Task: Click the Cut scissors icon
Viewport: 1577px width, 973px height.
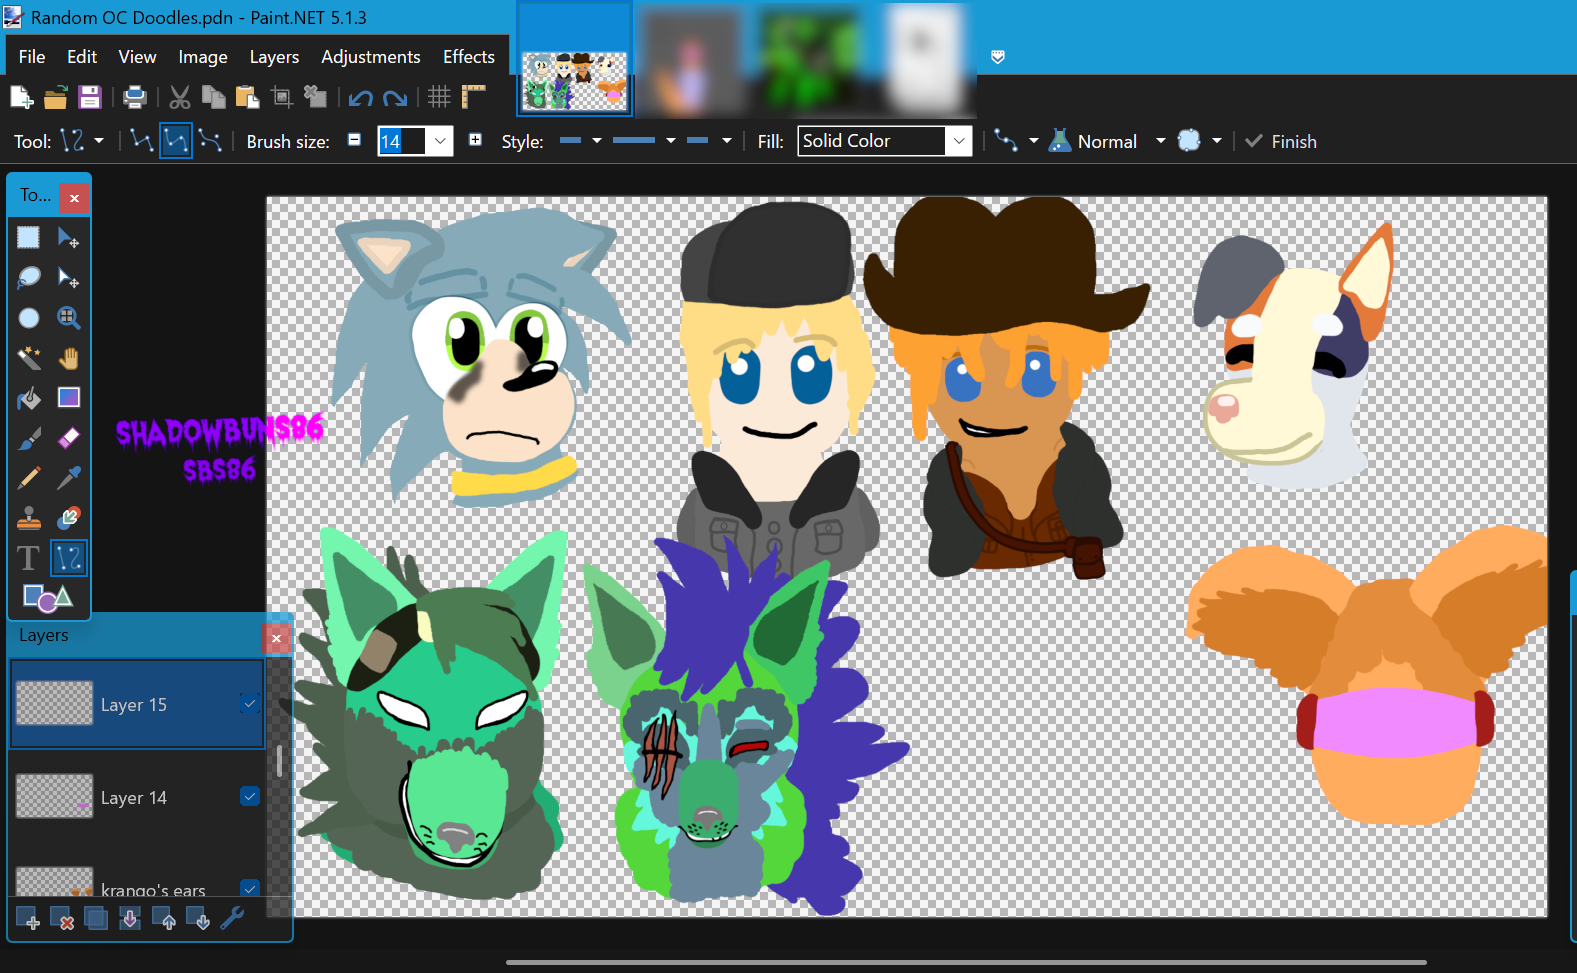Action: (x=180, y=97)
